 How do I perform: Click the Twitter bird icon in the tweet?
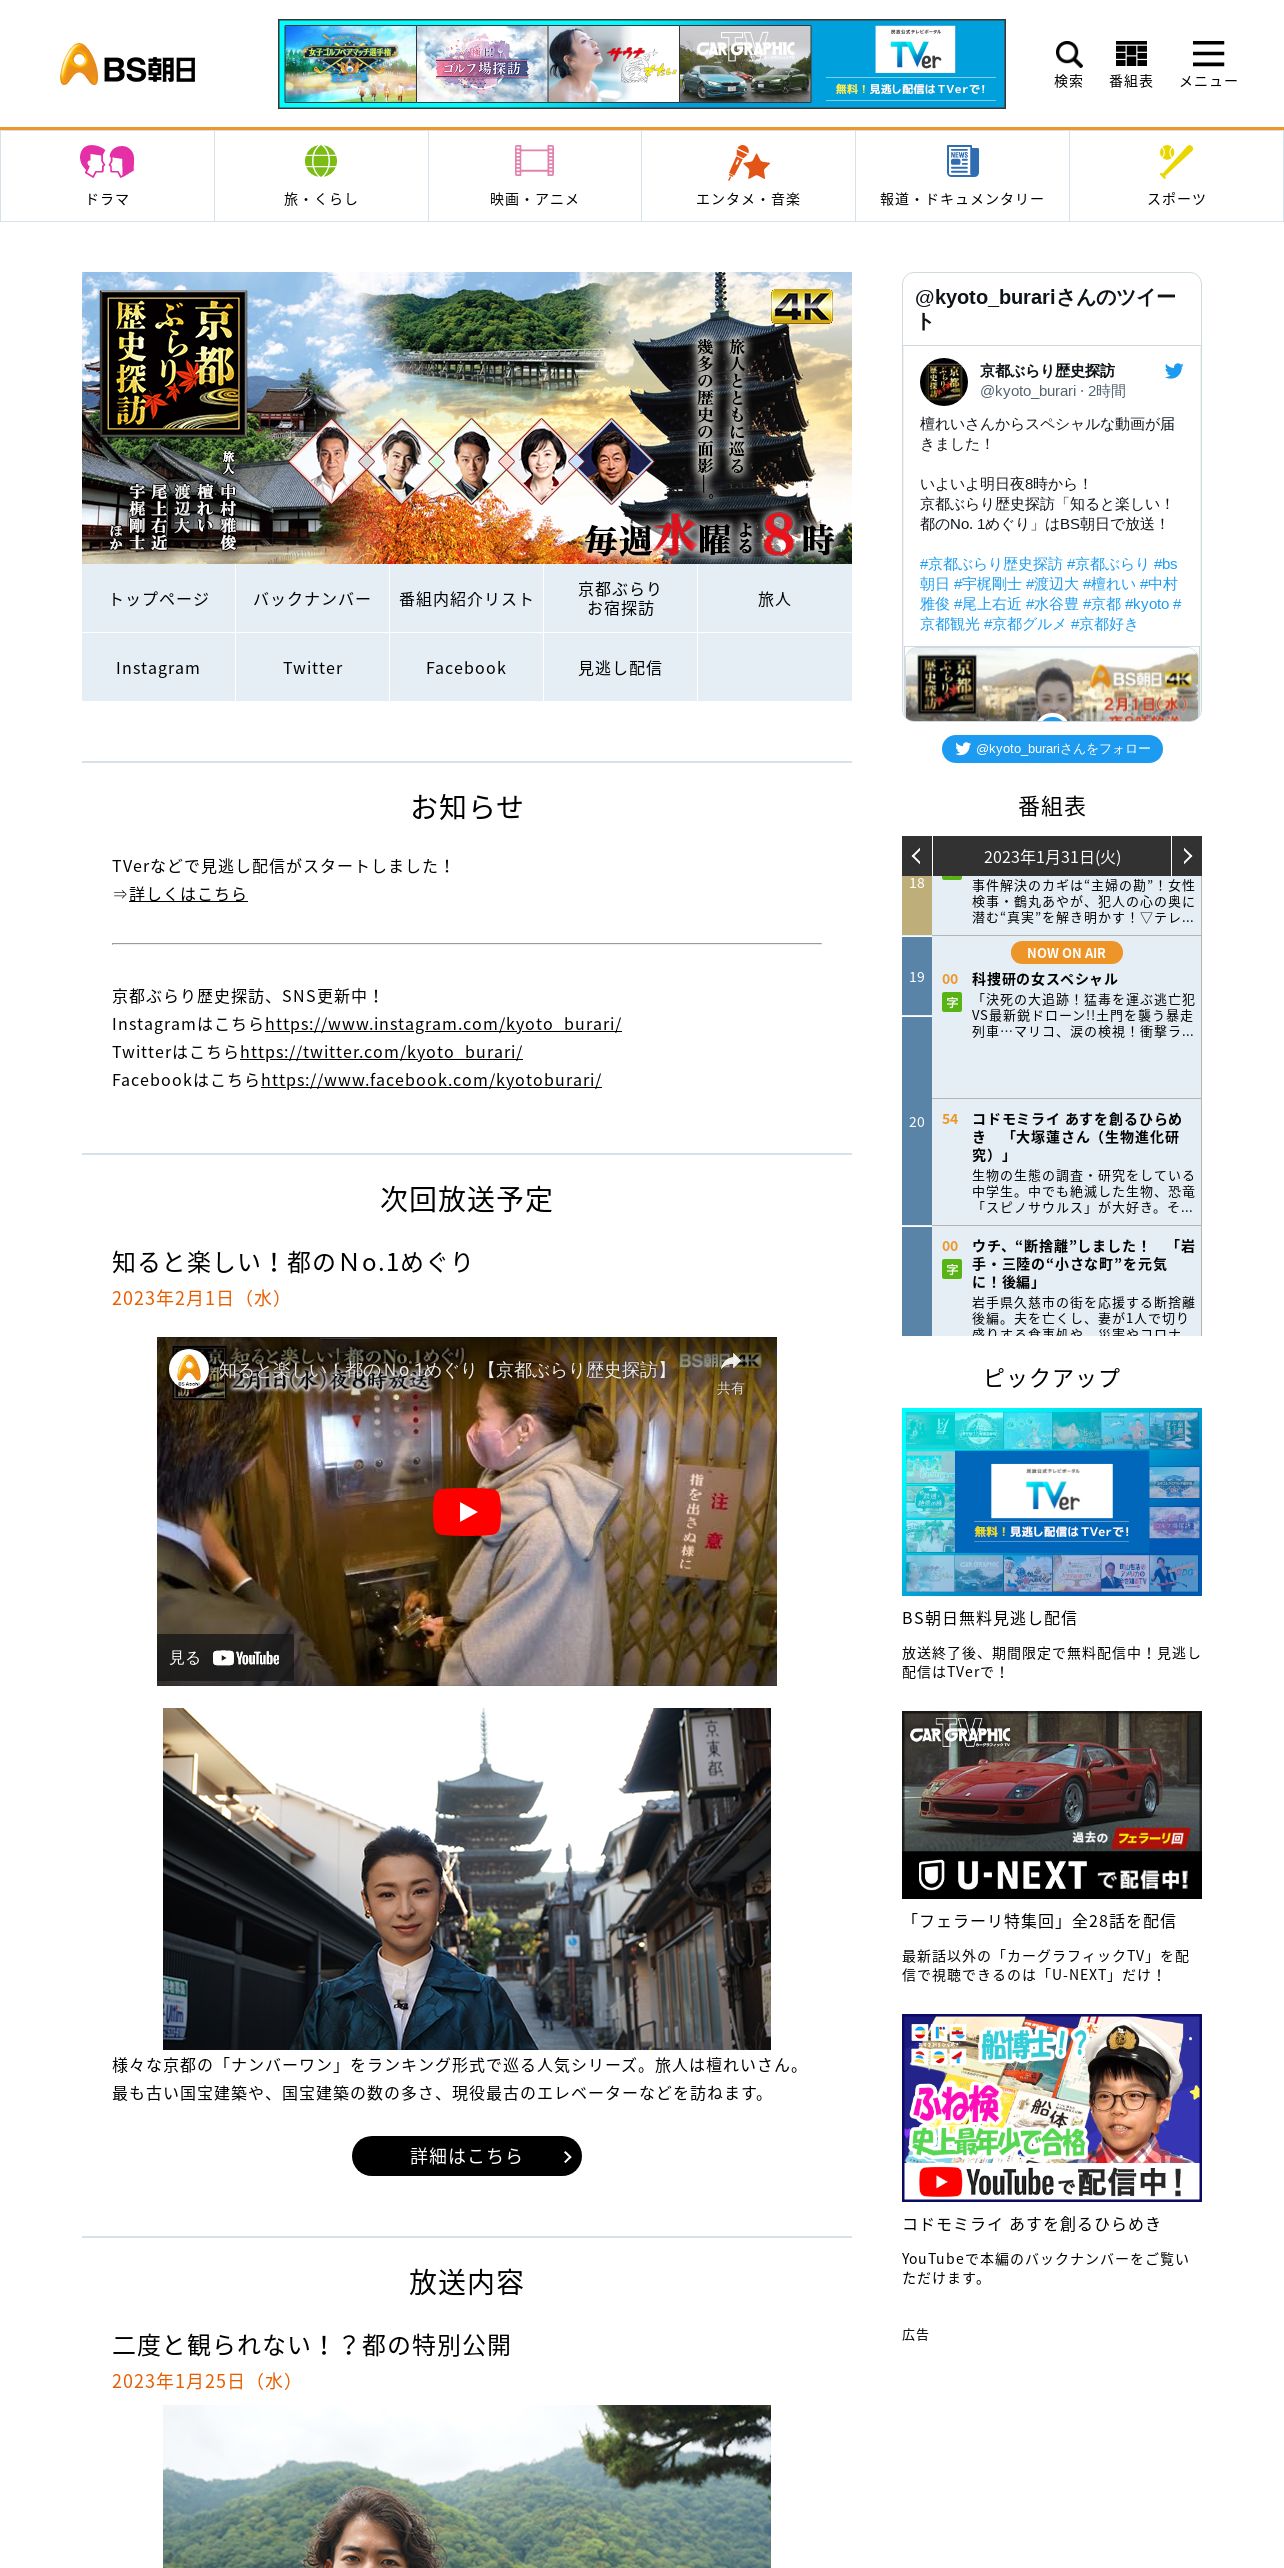pos(1174,371)
